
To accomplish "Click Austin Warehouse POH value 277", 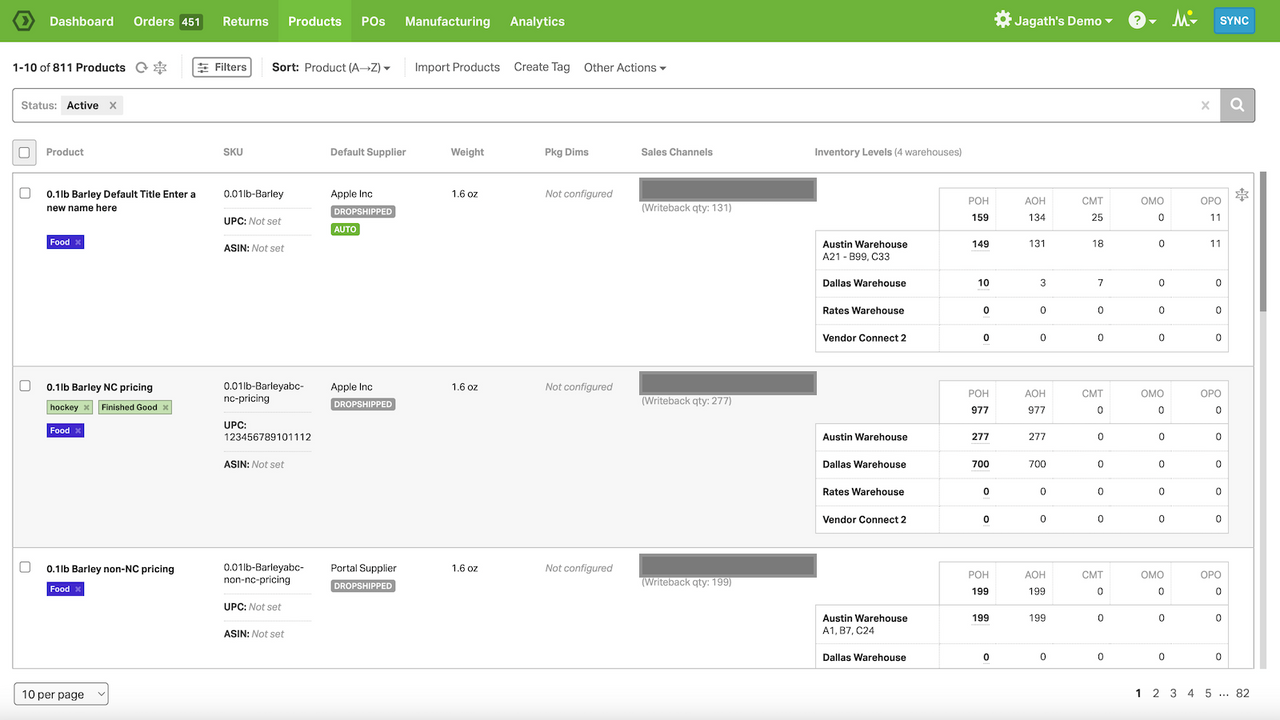I will (980, 437).
